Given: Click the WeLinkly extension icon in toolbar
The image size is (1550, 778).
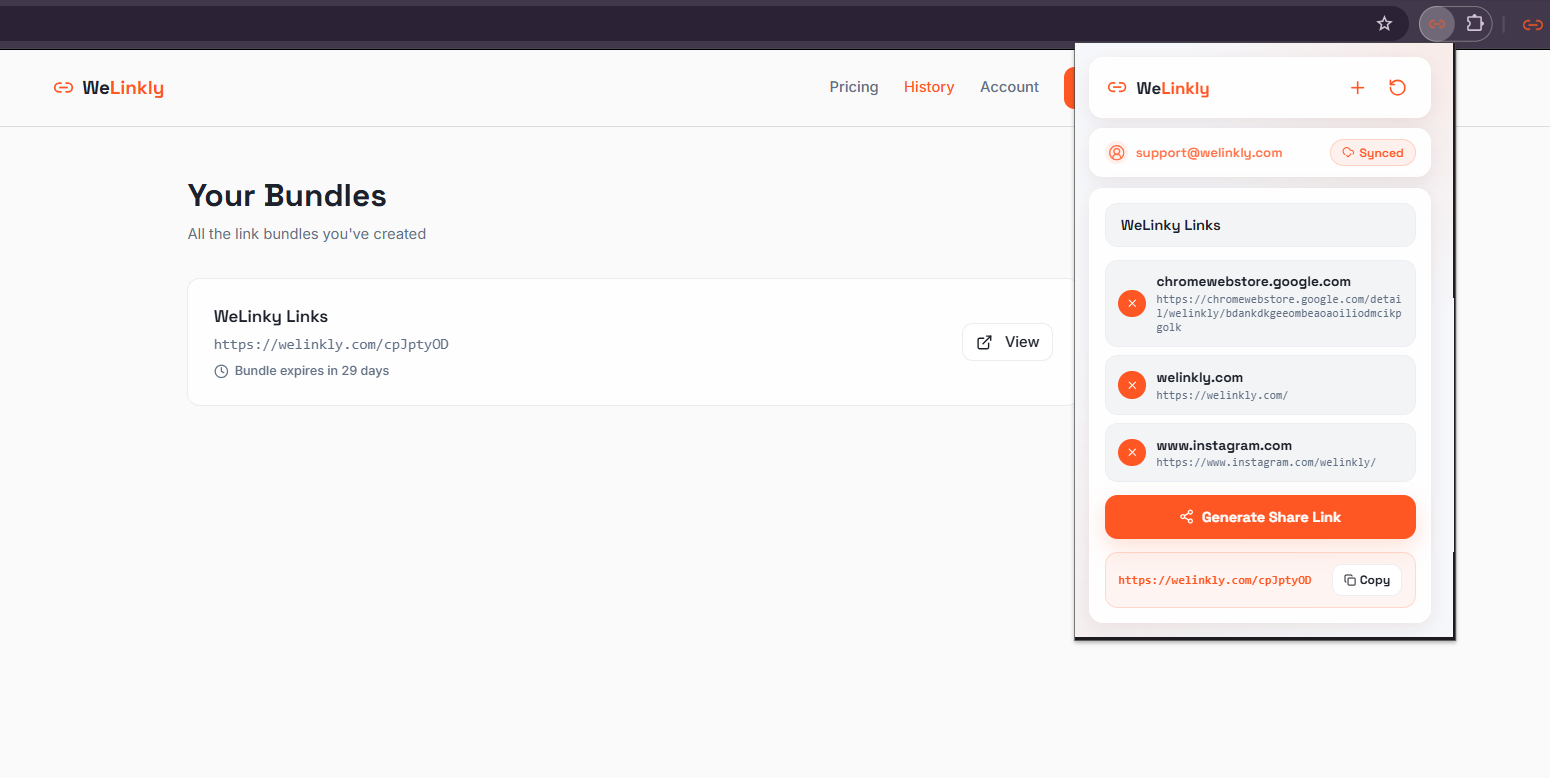Looking at the screenshot, I should tap(1437, 24).
